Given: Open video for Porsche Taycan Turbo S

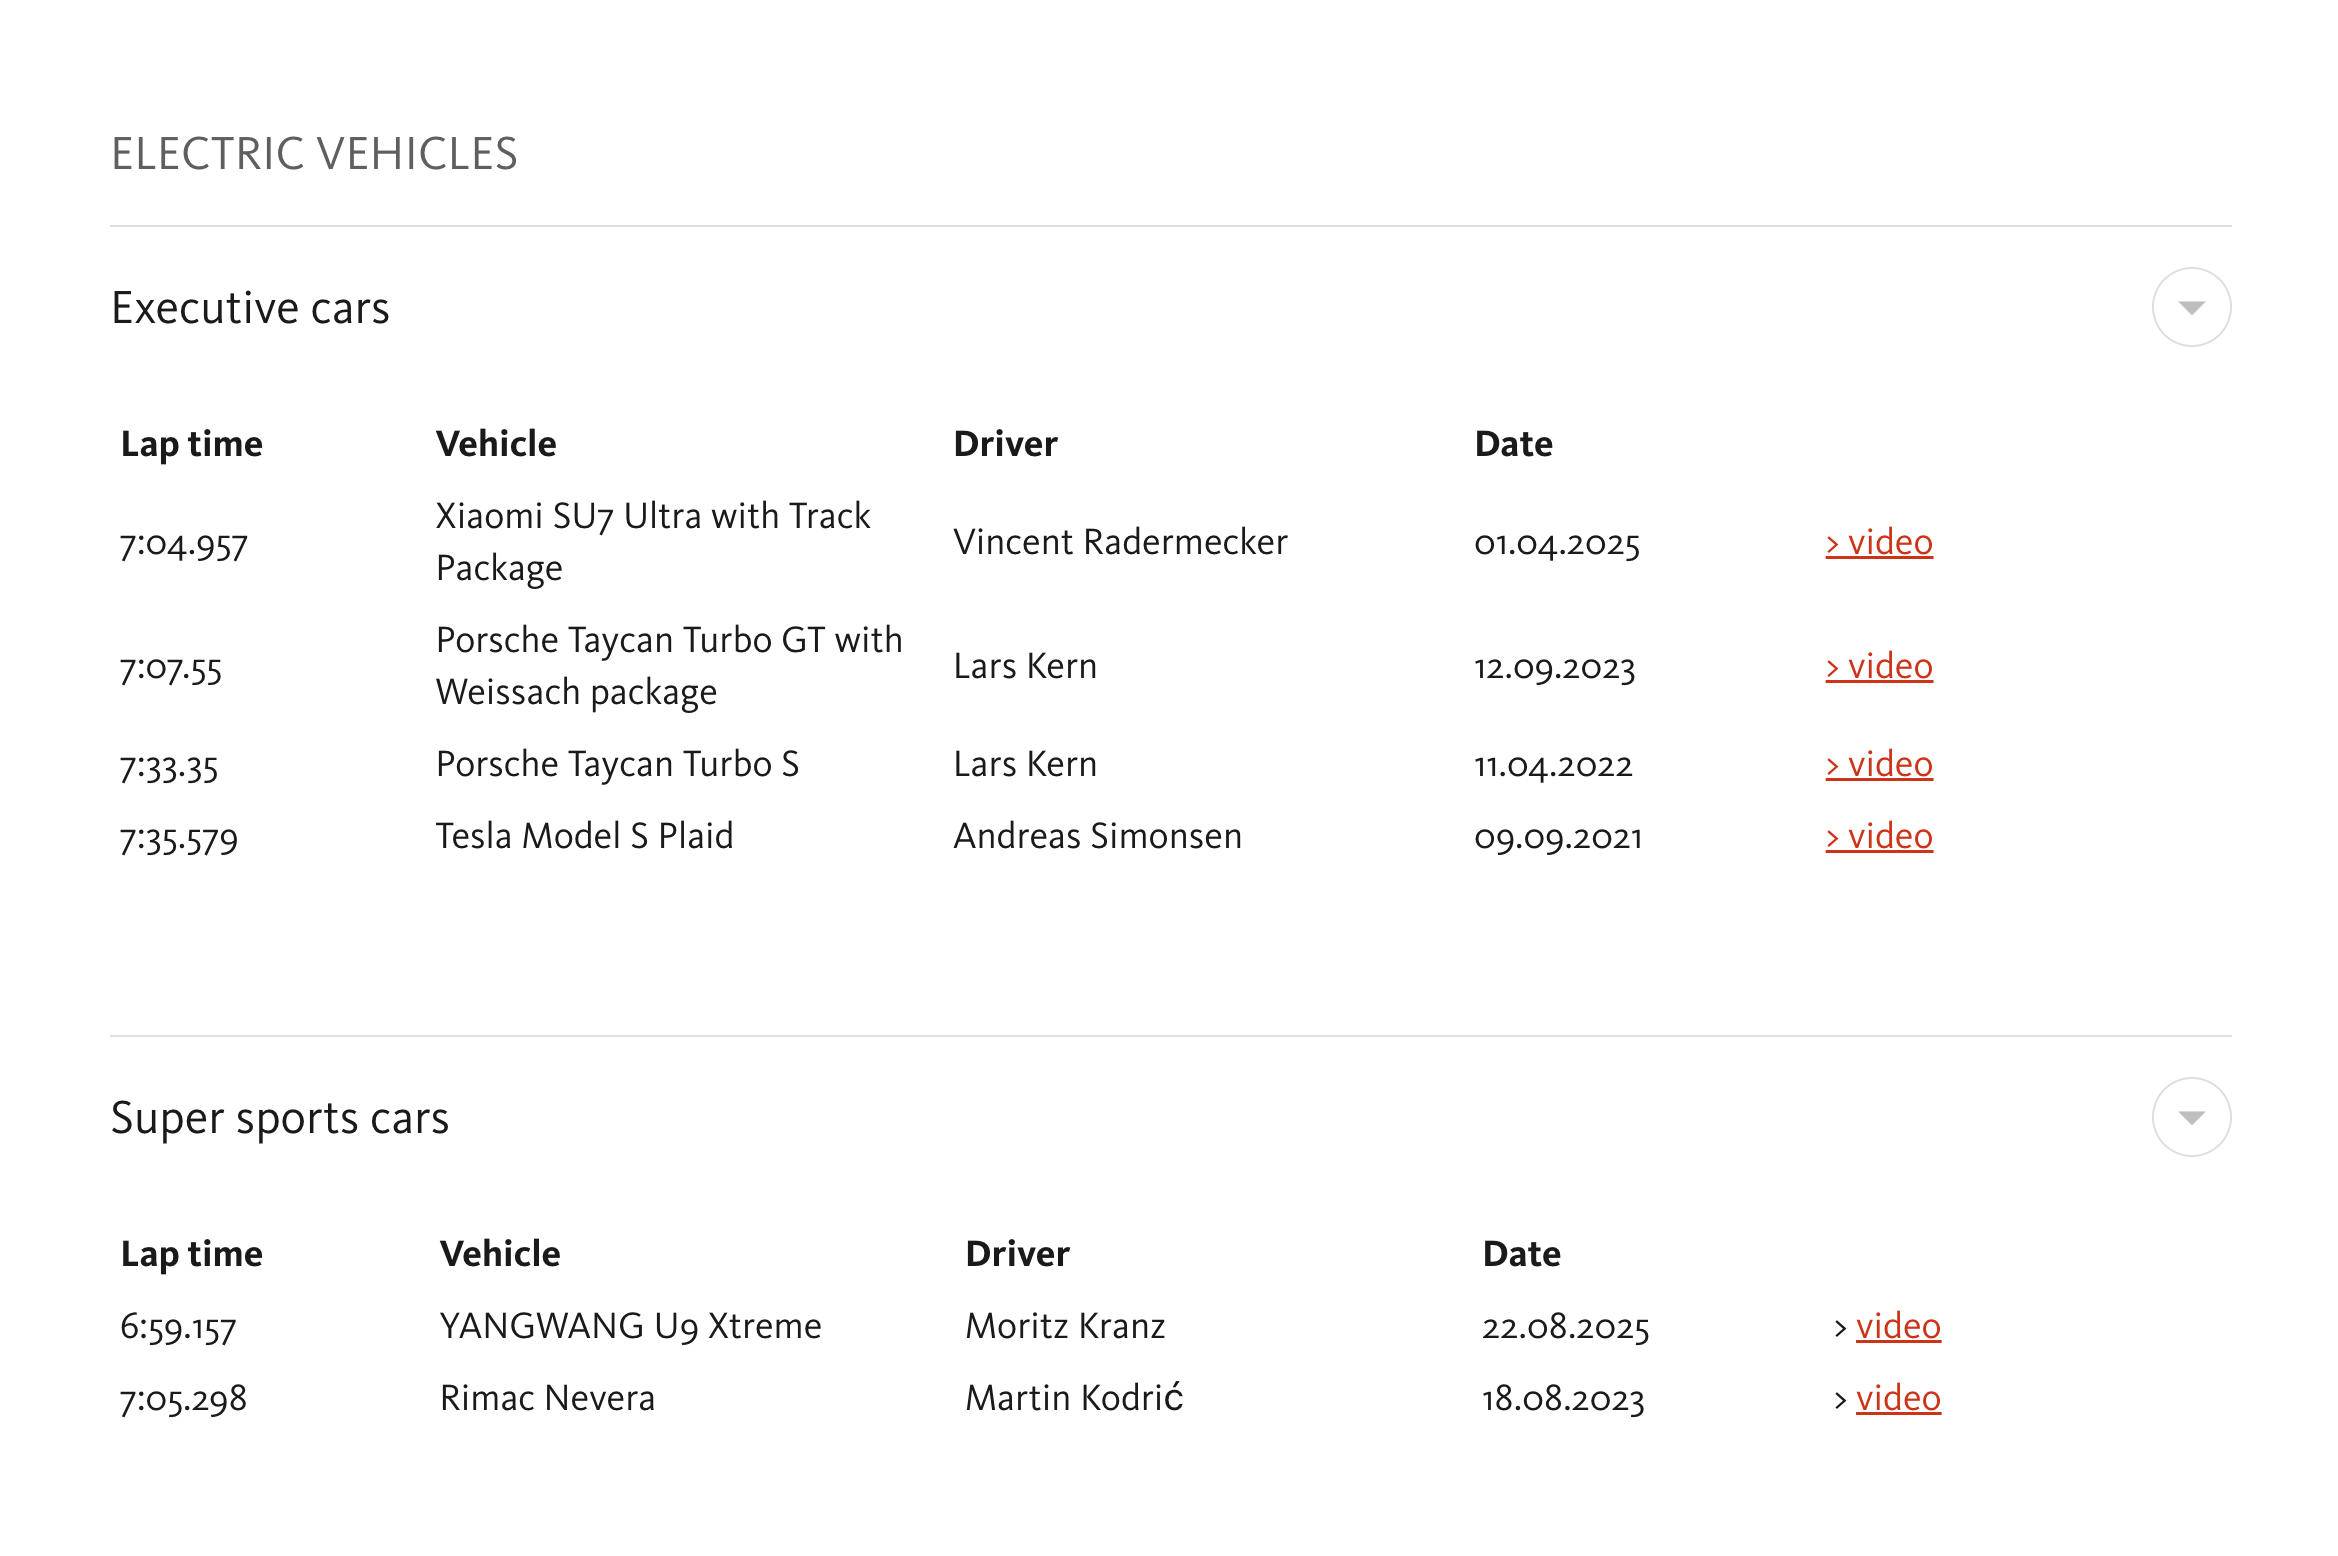Looking at the screenshot, I should click(1879, 764).
